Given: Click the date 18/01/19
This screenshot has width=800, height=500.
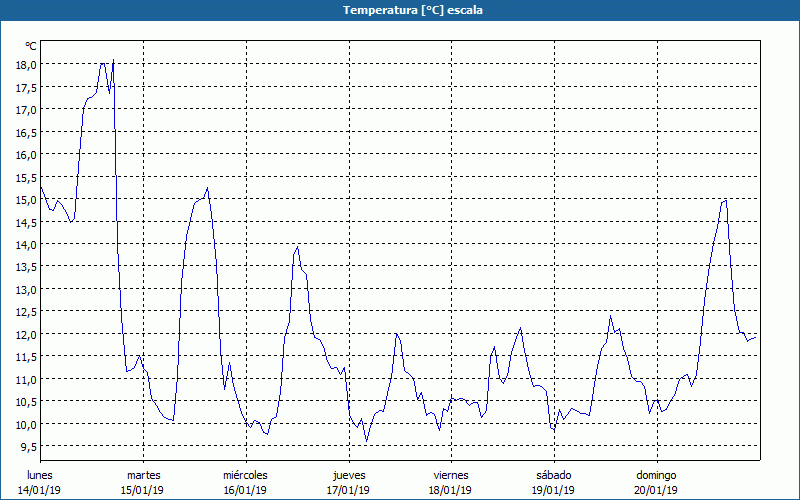Looking at the screenshot, I should coord(451,490).
